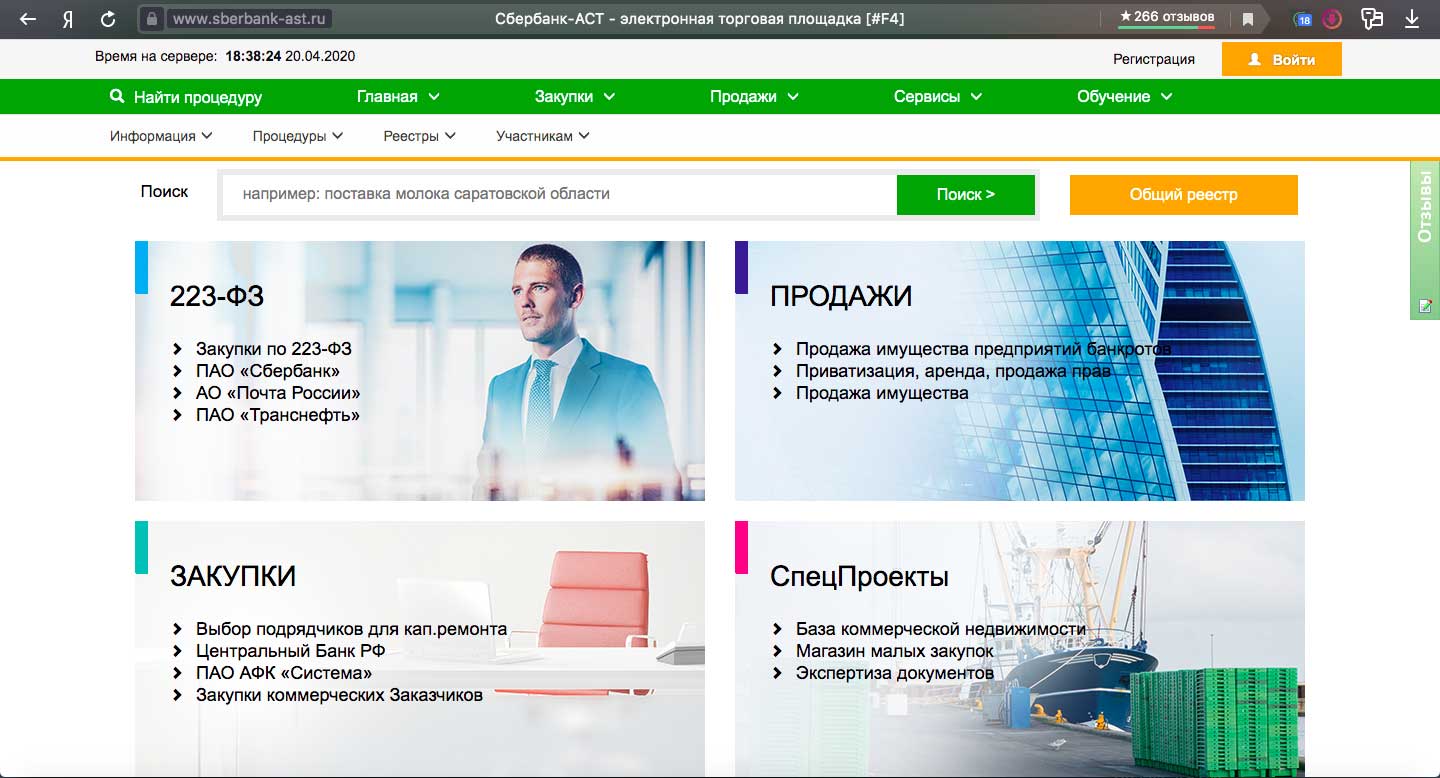Open the Найти процедуру search link
This screenshot has width=1440, height=778.
tap(197, 97)
